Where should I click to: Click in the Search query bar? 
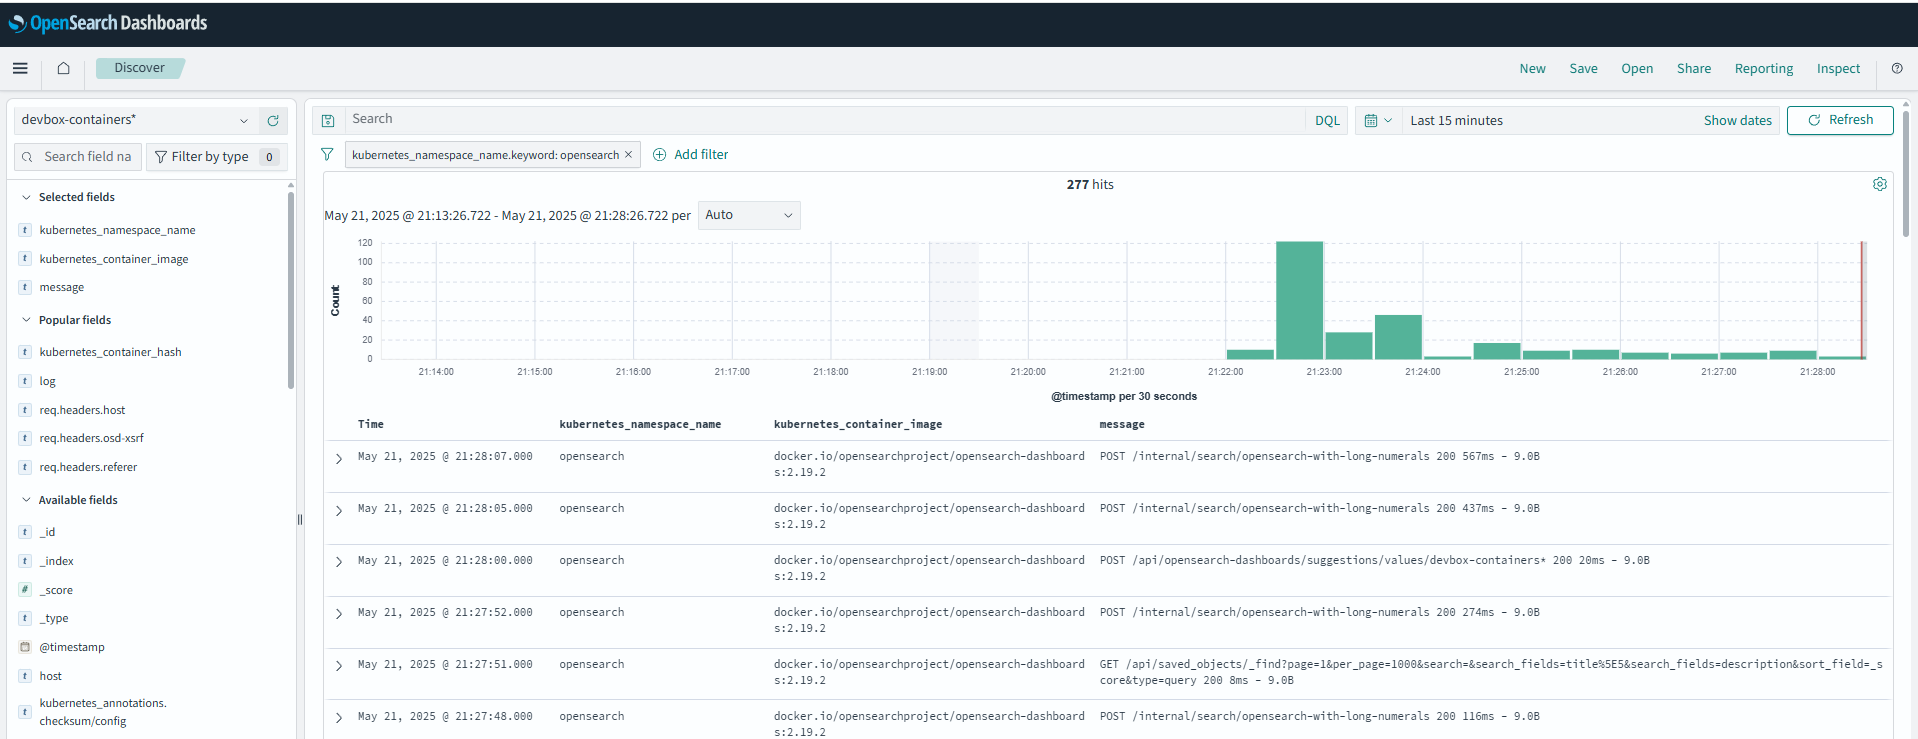click(x=824, y=119)
